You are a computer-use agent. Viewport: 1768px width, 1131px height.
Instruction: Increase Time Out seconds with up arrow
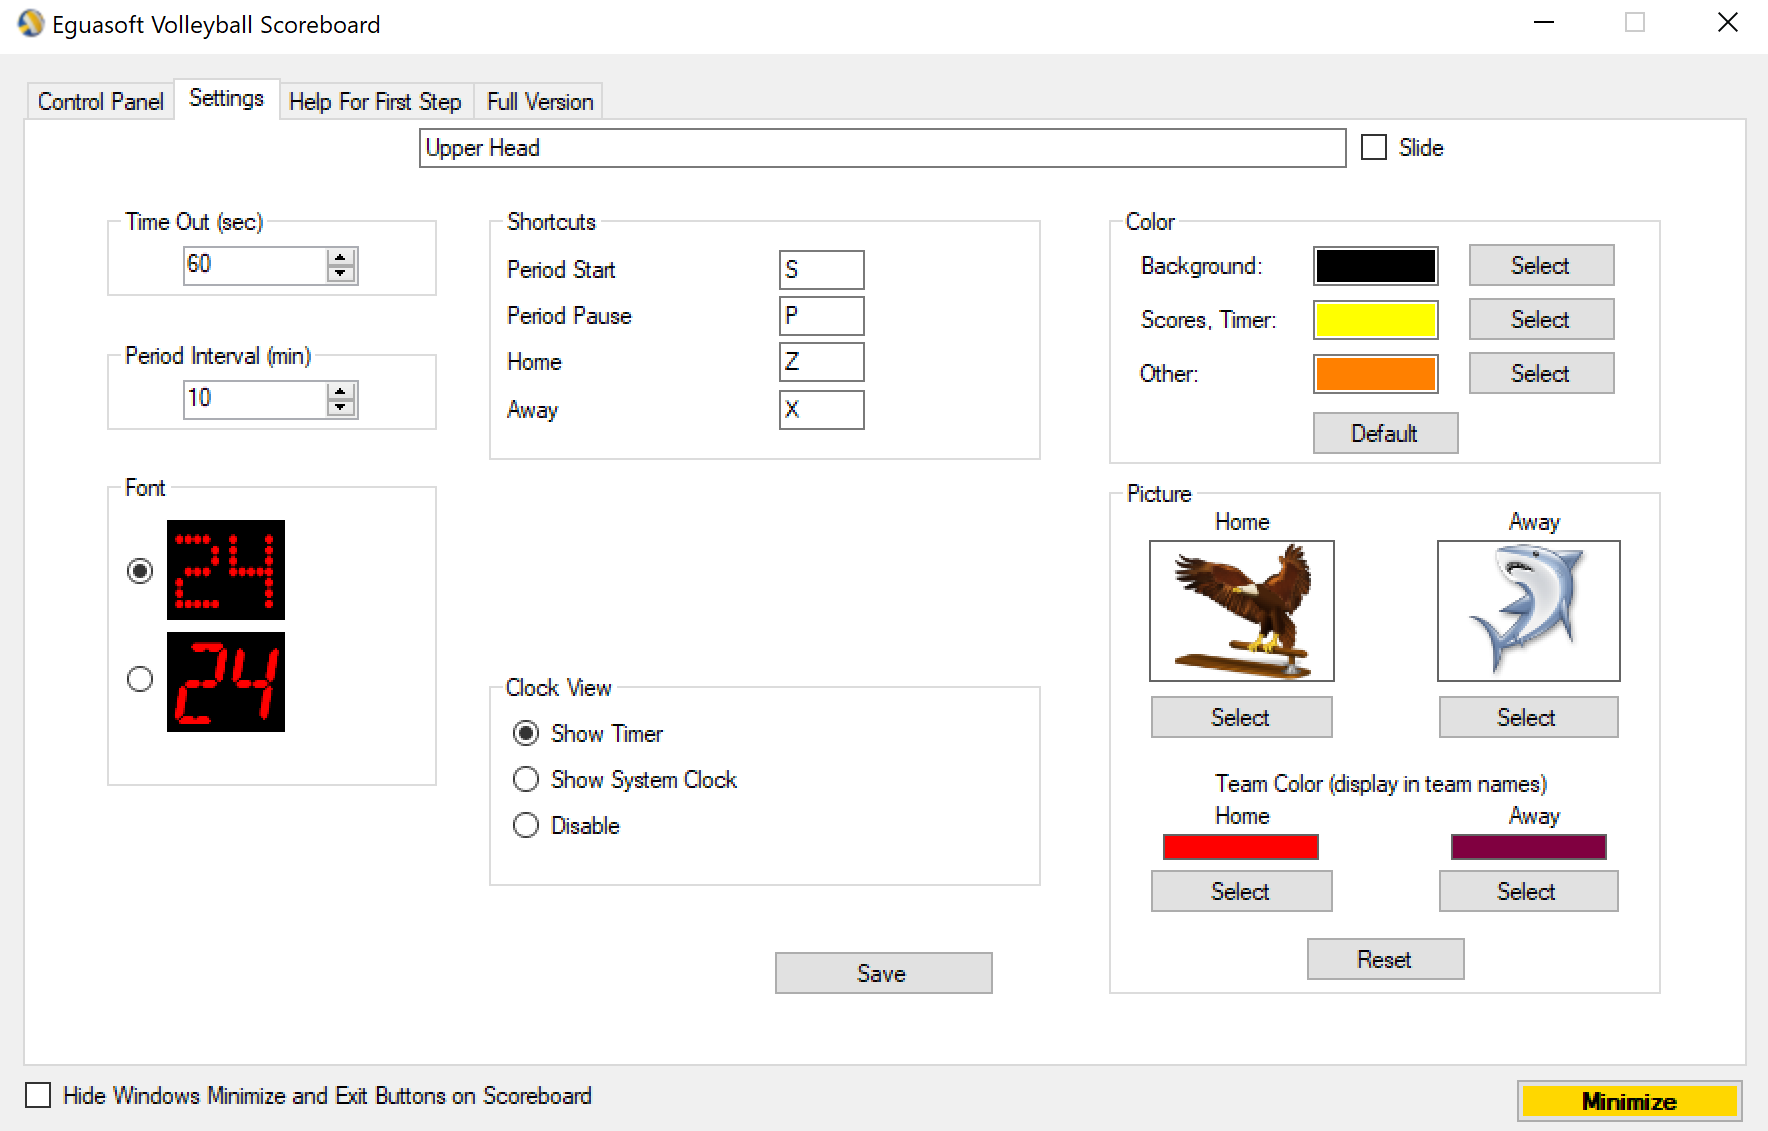tap(341, 257)
